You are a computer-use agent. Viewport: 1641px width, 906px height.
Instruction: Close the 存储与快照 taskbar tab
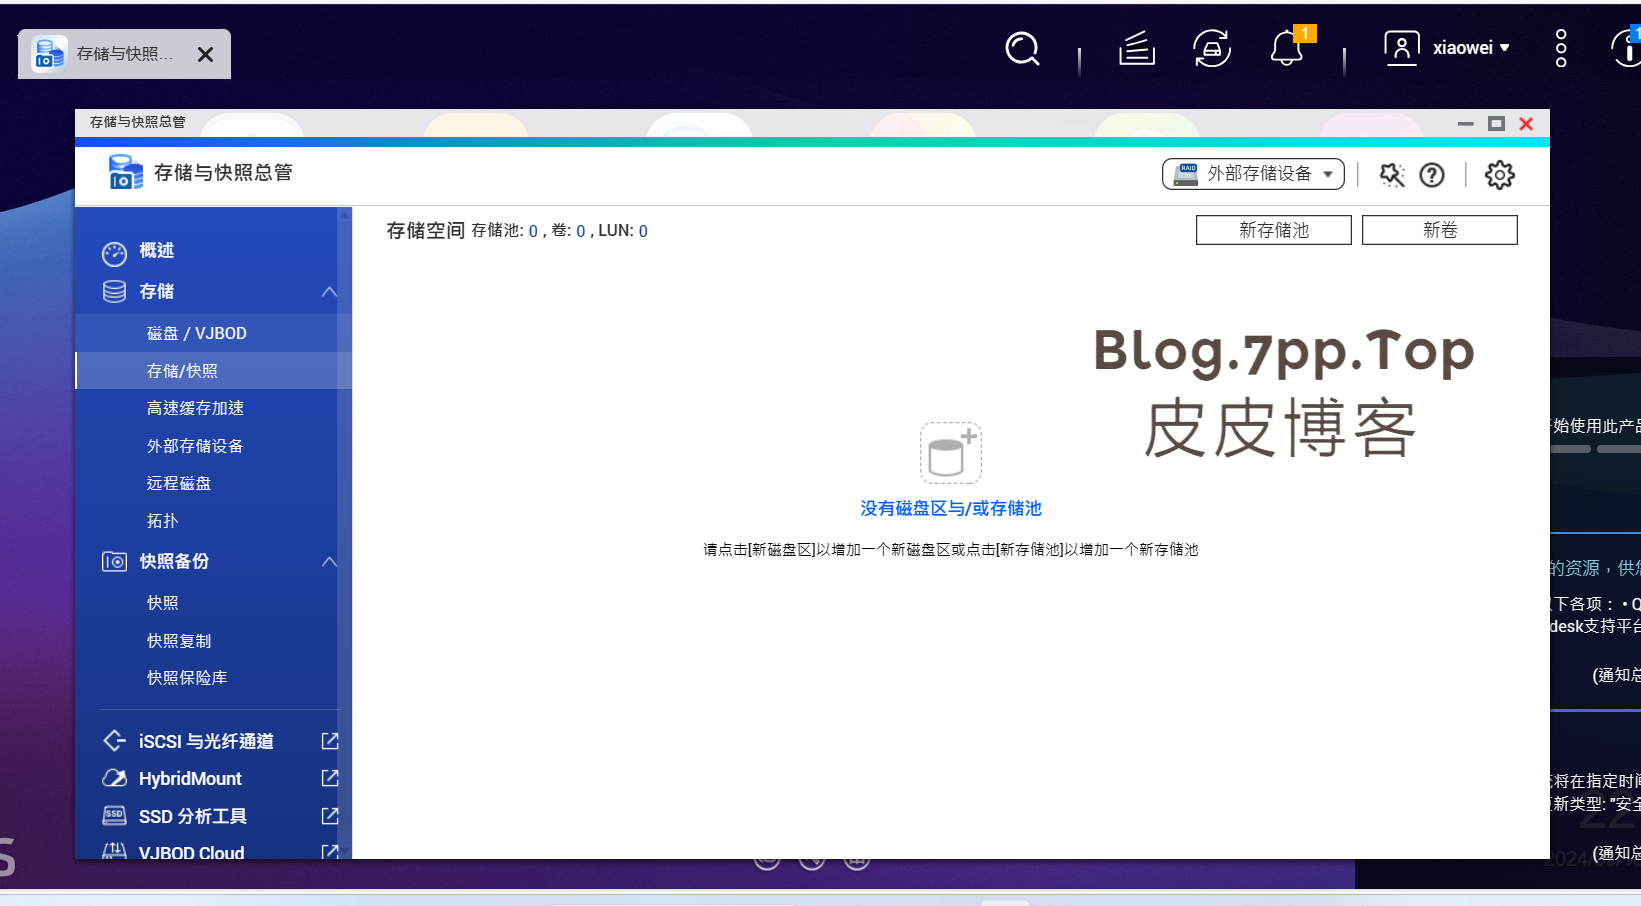point(205,54)
